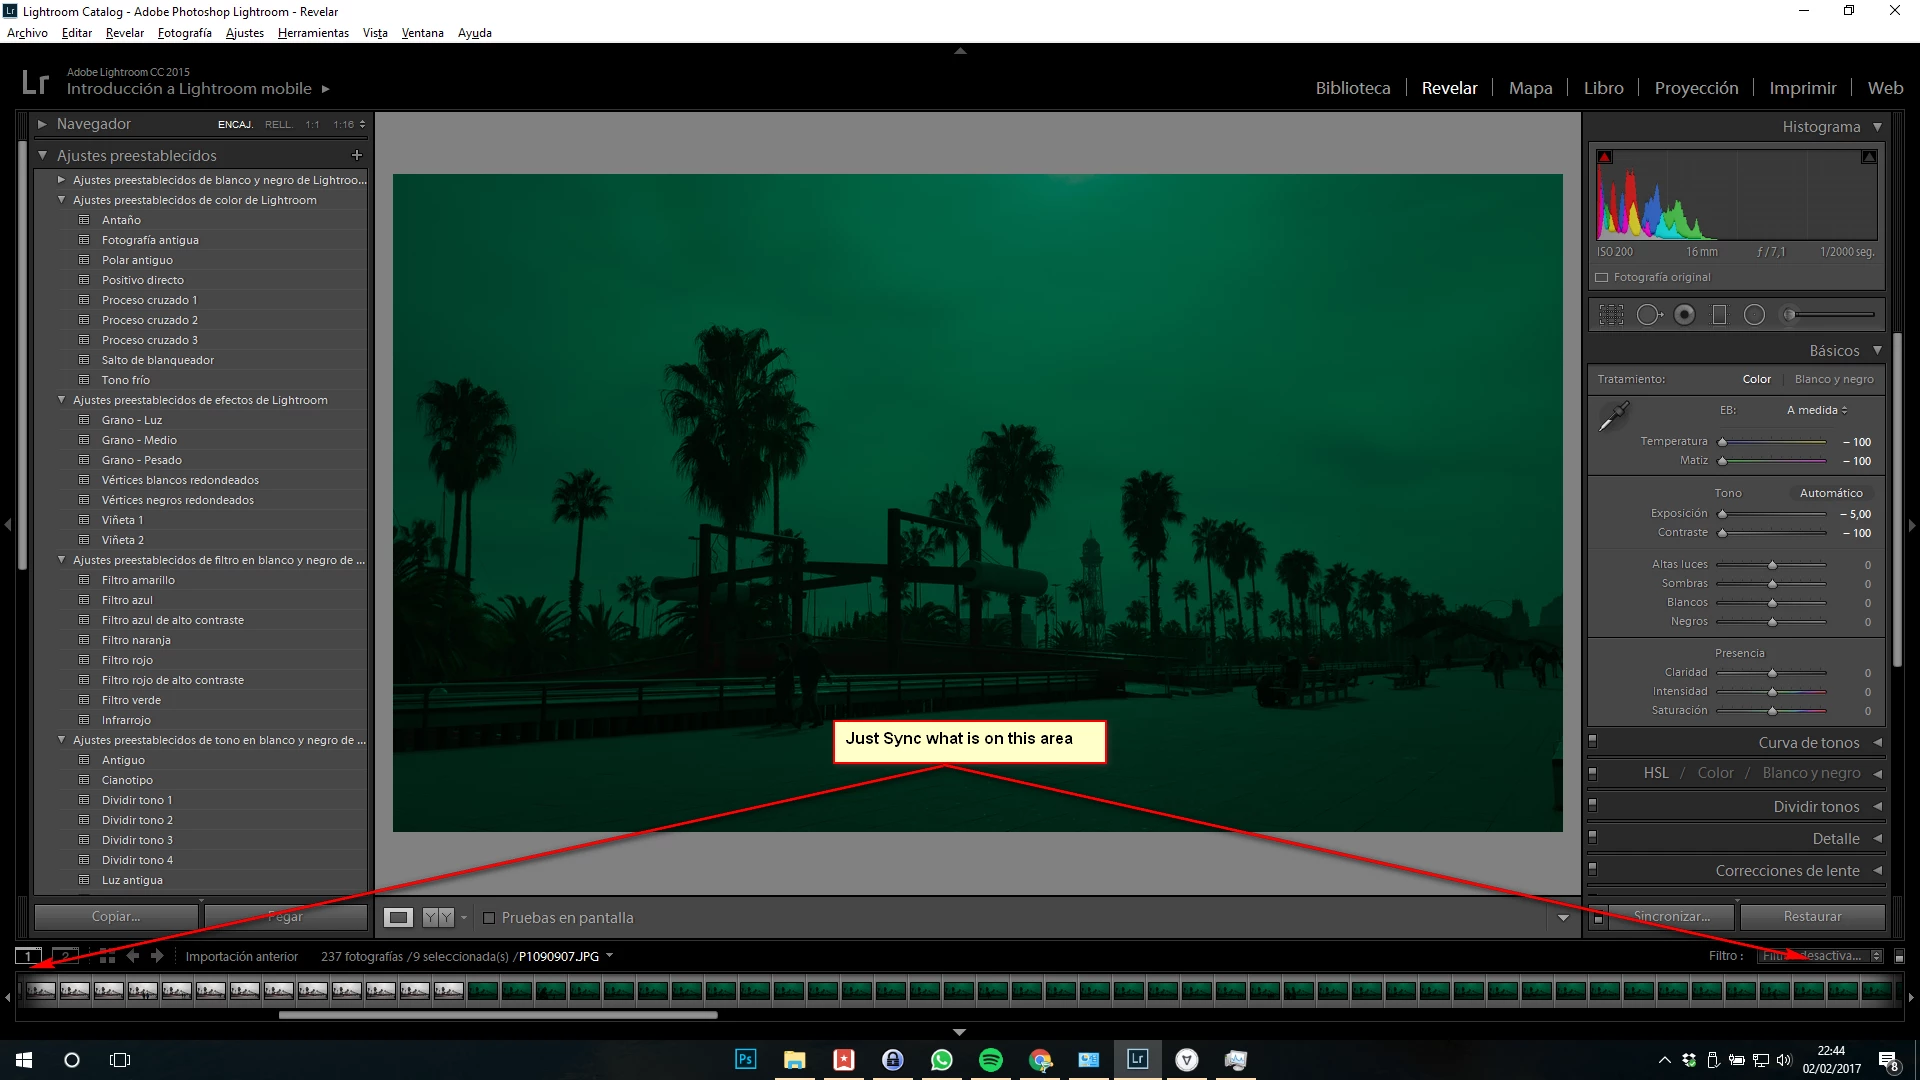Click the plus icon in Ajustes preestablecidos
Screen dimensions: 1920x1080
click(x=357, y=155)
